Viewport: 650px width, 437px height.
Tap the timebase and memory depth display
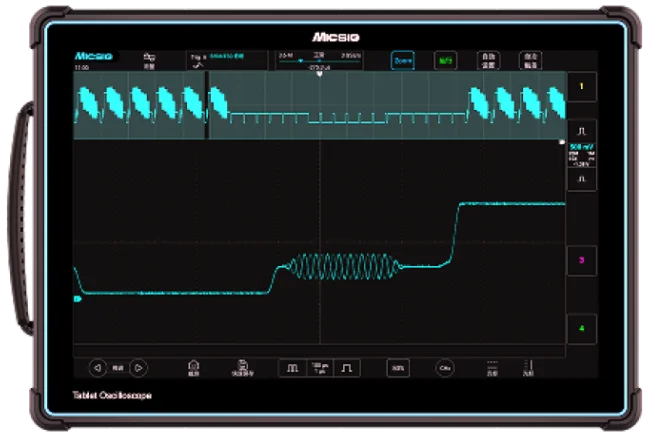pyautogui.click(x=319, y=61)
